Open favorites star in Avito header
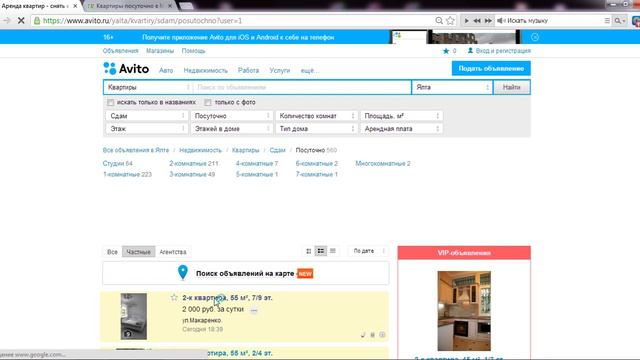Image resolution: width=640 pixels, height=360 pixels. pyautogui.click(x=446, y=51)
